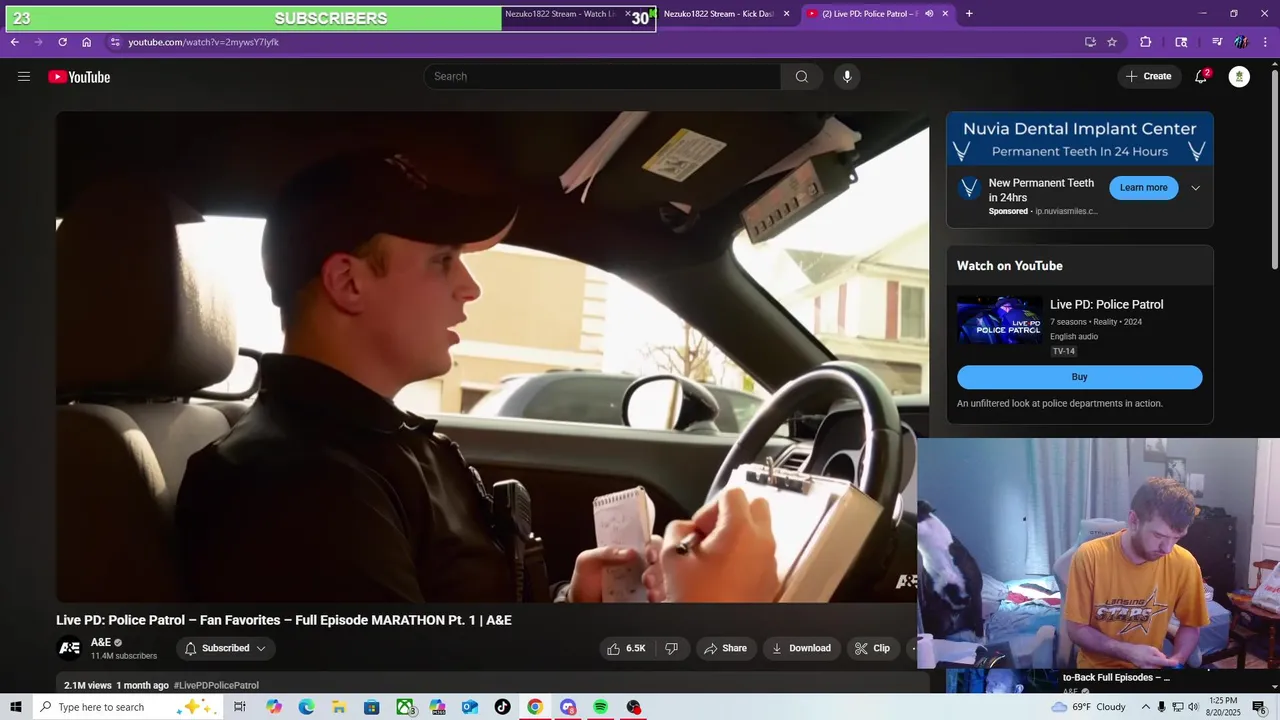
Task: Select the Live PD: Police Patrol tab
Action: coord(868,14)
